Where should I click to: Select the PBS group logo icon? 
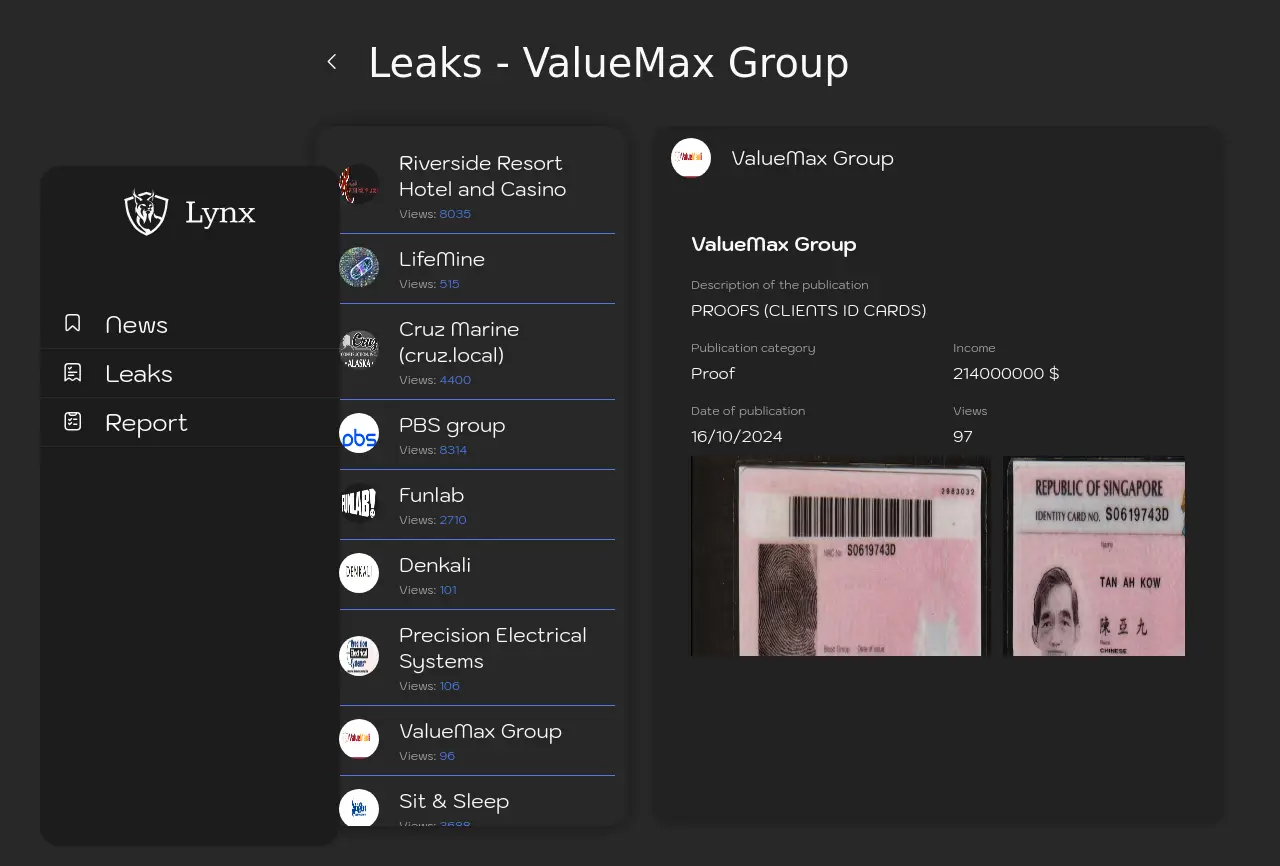pyautogui.click(x=359, y=433)
